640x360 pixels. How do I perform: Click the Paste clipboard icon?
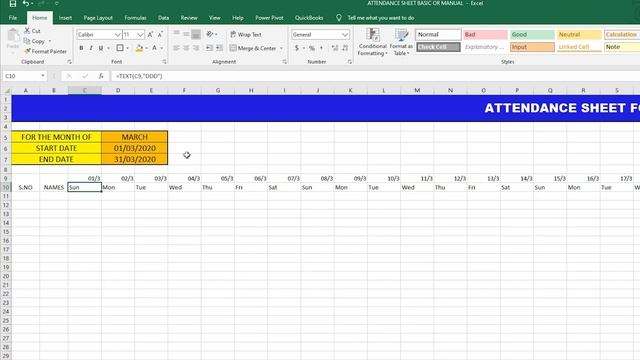point(13,36)
